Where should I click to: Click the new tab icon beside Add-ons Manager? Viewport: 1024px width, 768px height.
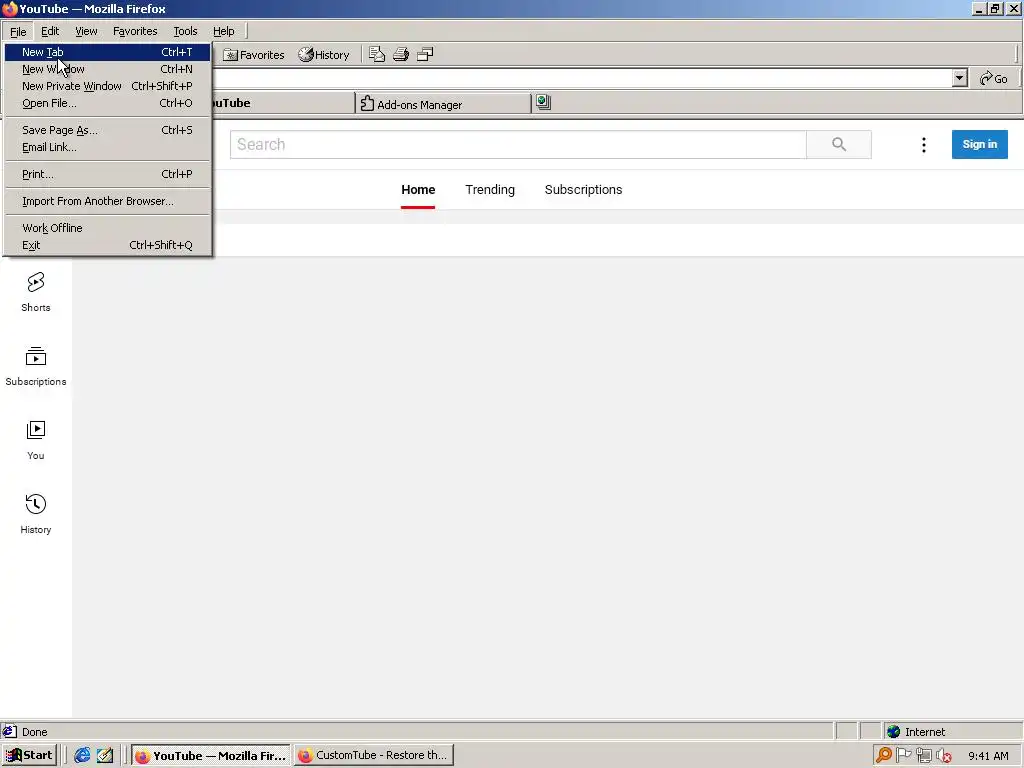click(543, 102)
